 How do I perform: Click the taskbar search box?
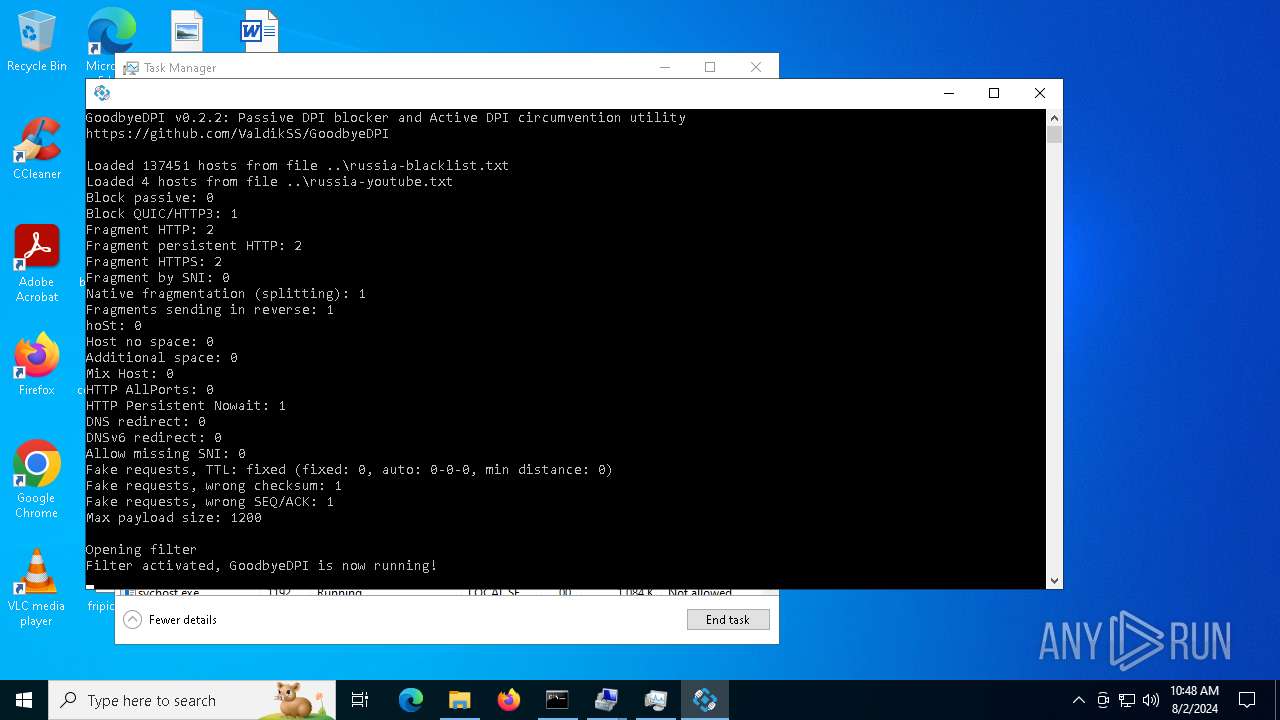pos(192,700)
